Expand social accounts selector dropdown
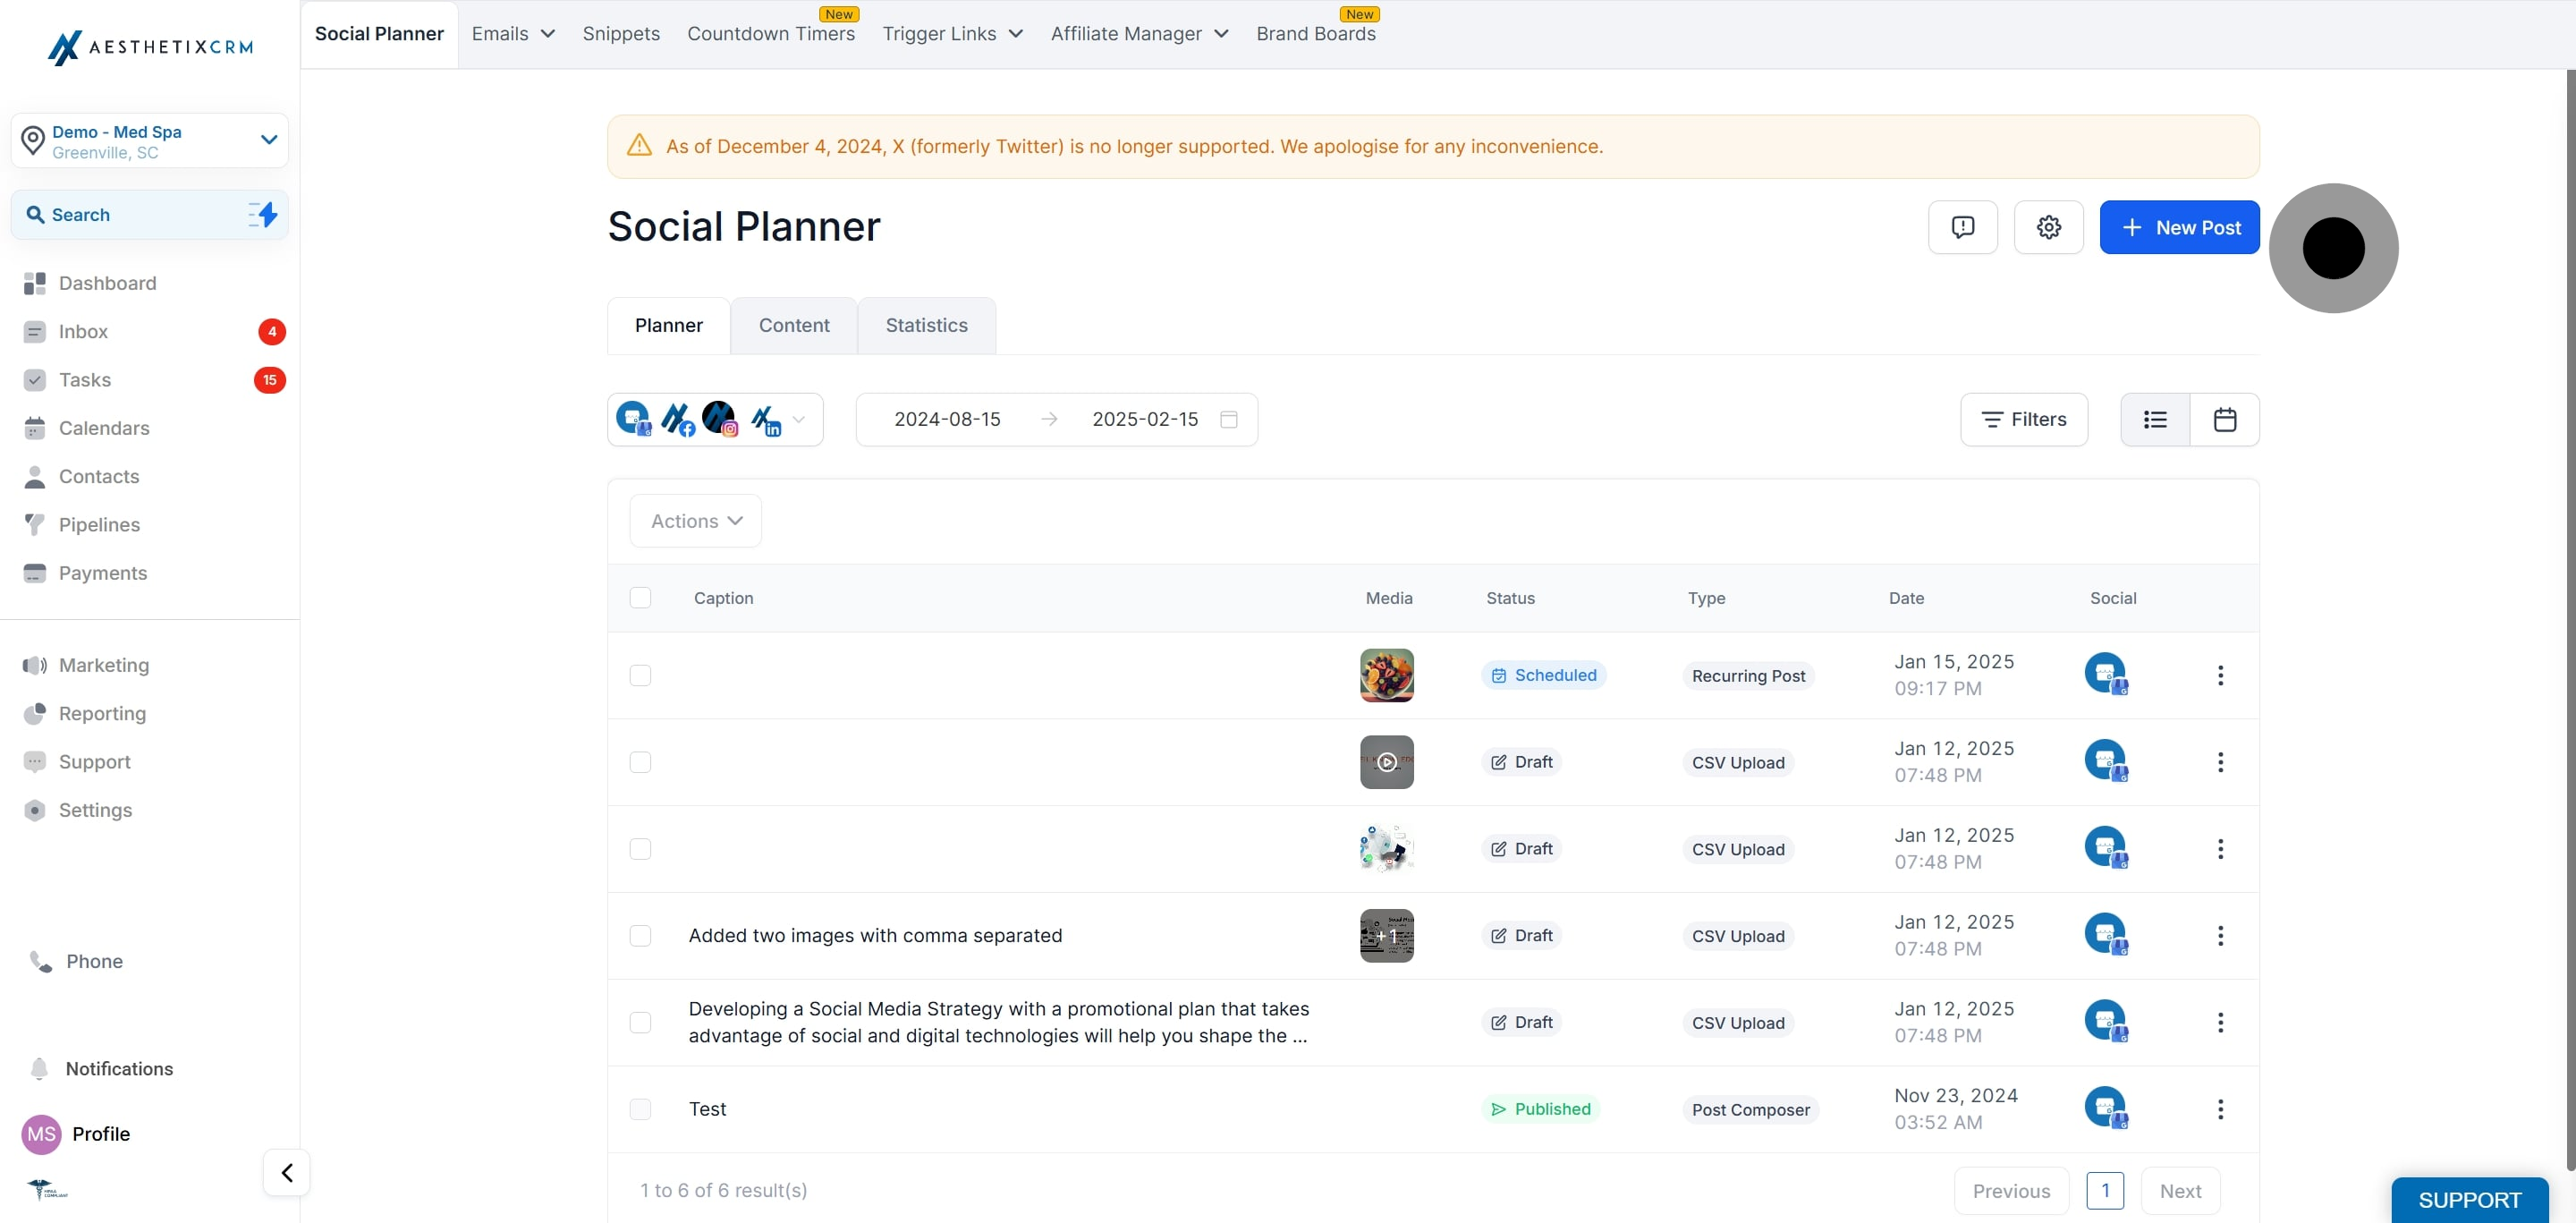Image resolution: width=2576 pixels, height=1223 pixels. point(798,419)
